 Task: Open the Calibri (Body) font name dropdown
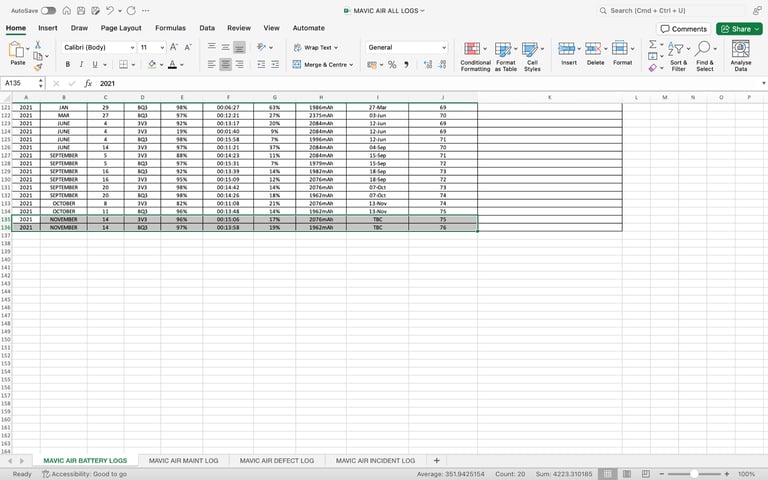[132, 48]
